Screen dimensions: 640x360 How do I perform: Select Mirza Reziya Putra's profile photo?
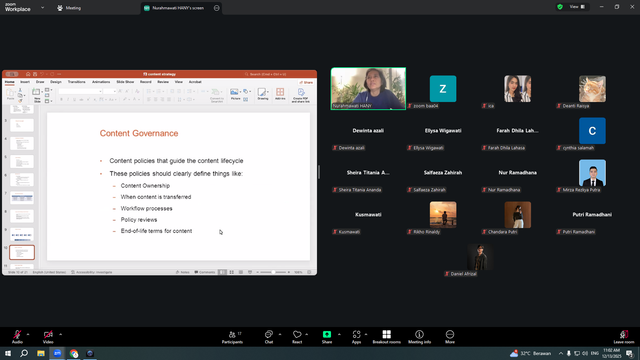point(592,173)
